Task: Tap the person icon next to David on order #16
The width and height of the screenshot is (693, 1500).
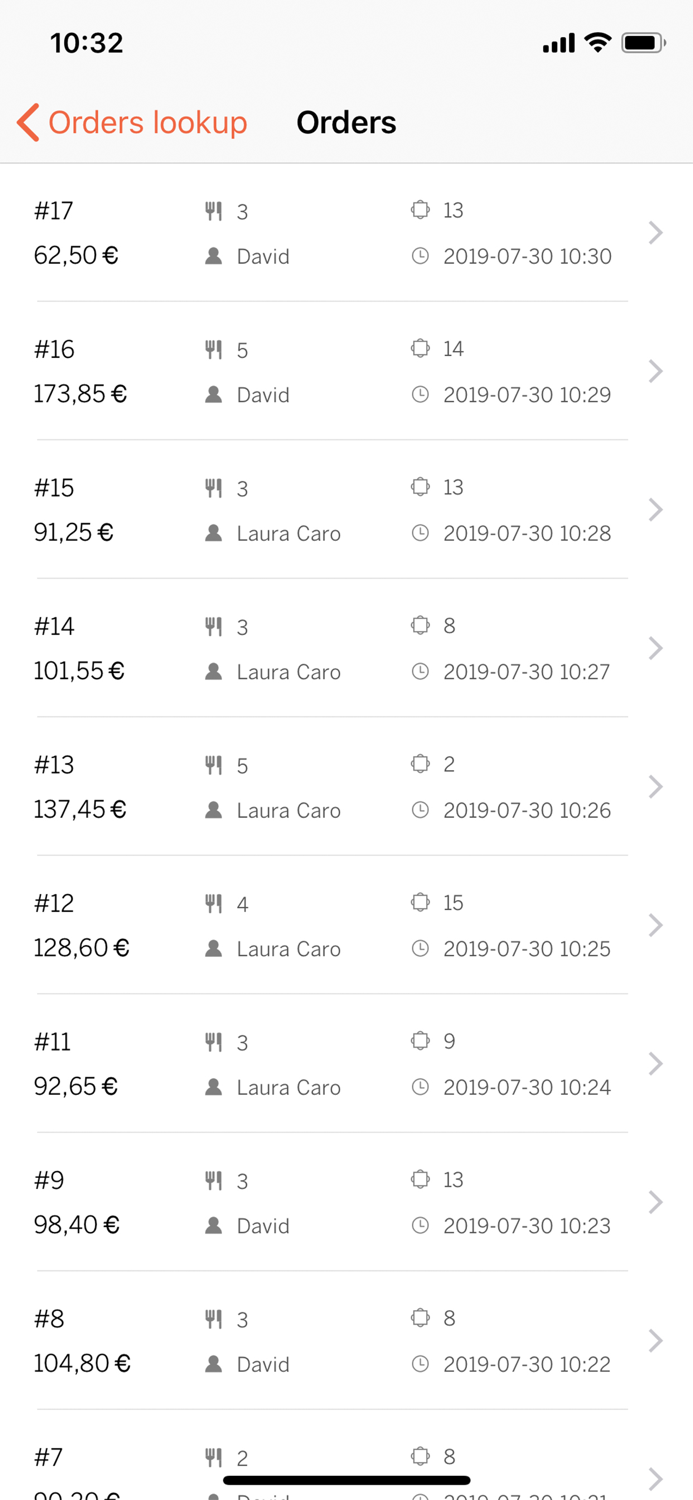Action: click(213, 395)
